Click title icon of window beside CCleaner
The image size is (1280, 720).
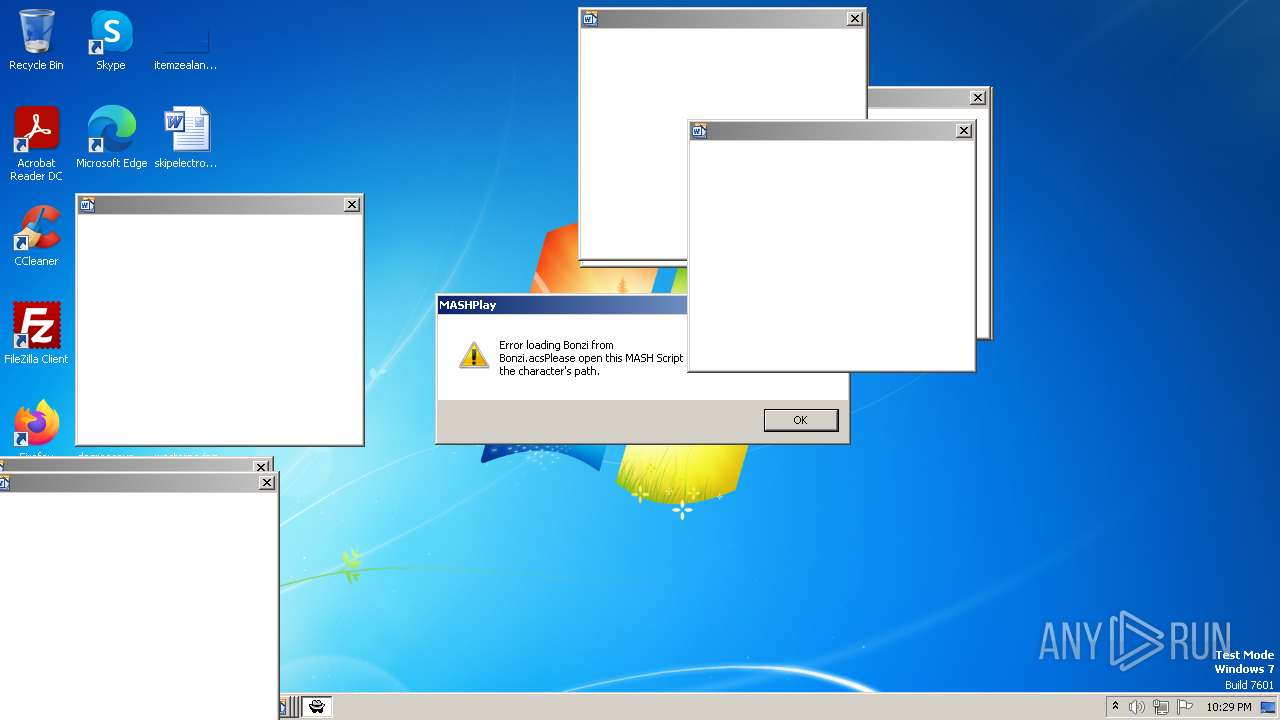[x=87, y=205]
